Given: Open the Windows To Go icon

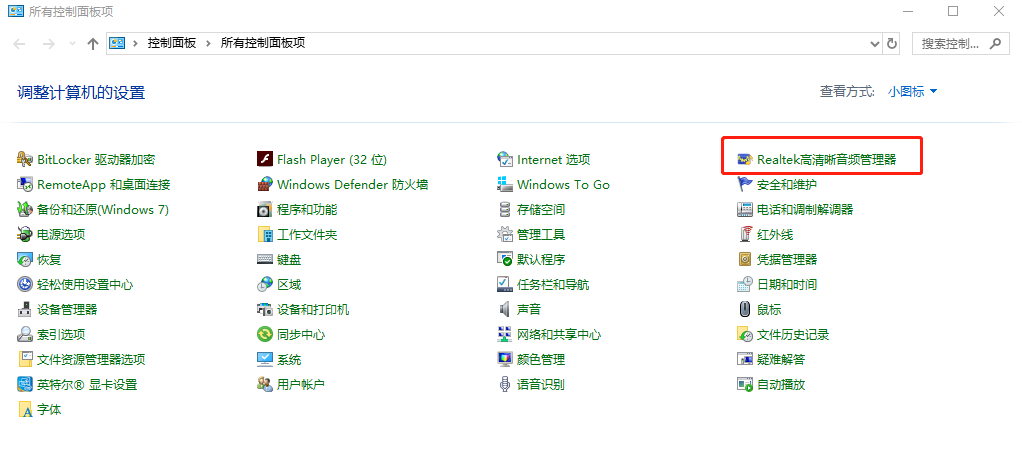Looking at the screenshot, I should (x=504, y=184).
